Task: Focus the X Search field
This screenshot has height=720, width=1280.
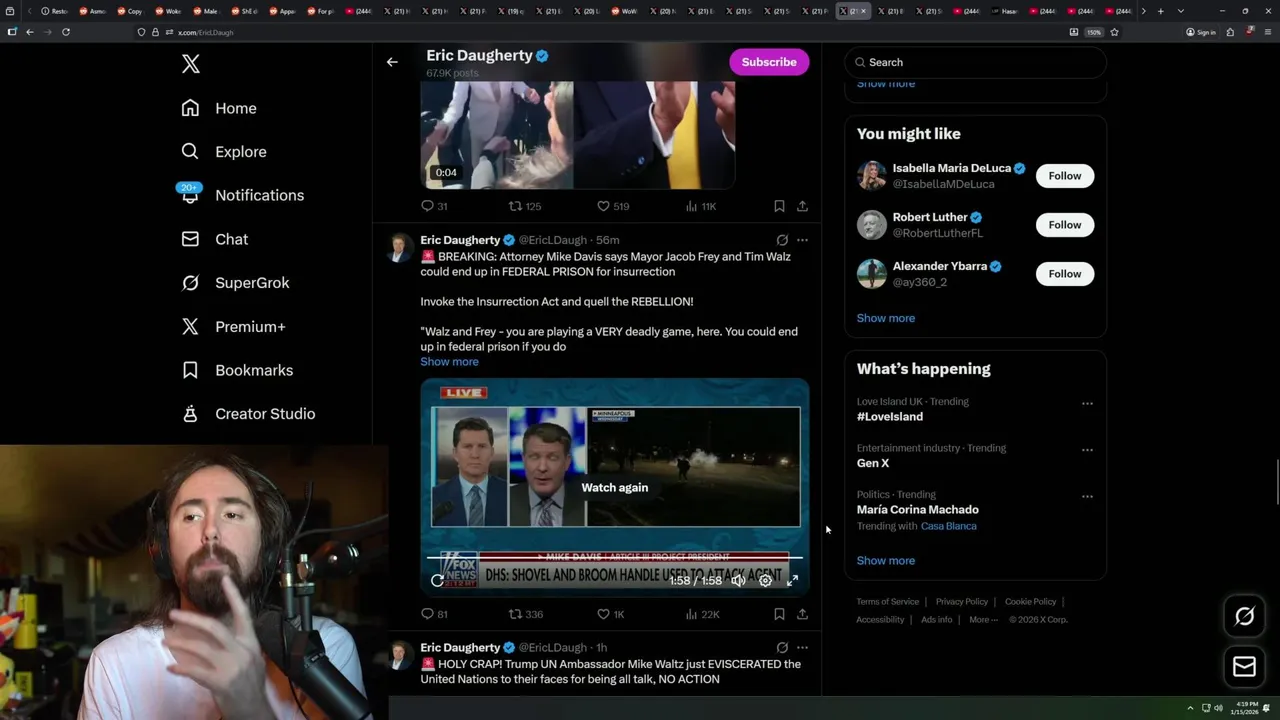Action: tap(975, 62)
